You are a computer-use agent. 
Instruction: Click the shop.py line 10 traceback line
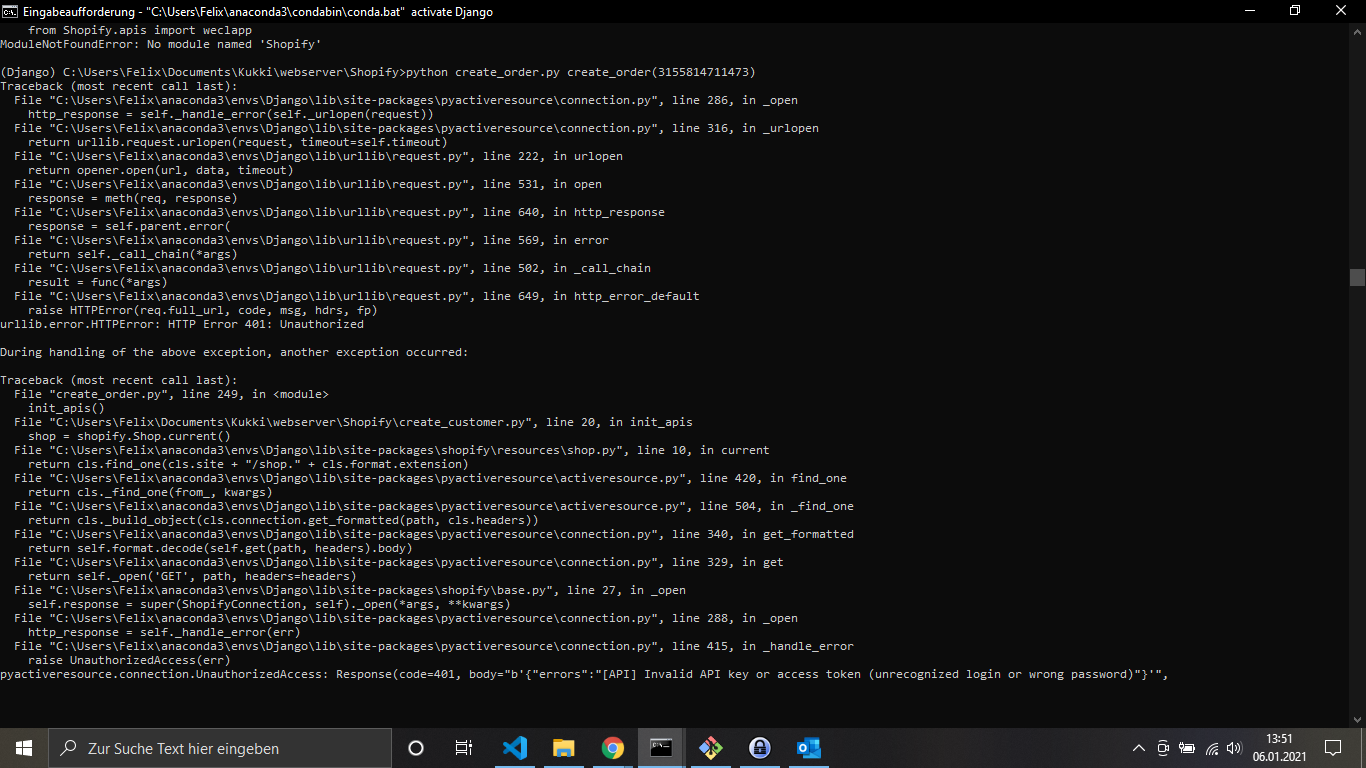click(392, 450)
